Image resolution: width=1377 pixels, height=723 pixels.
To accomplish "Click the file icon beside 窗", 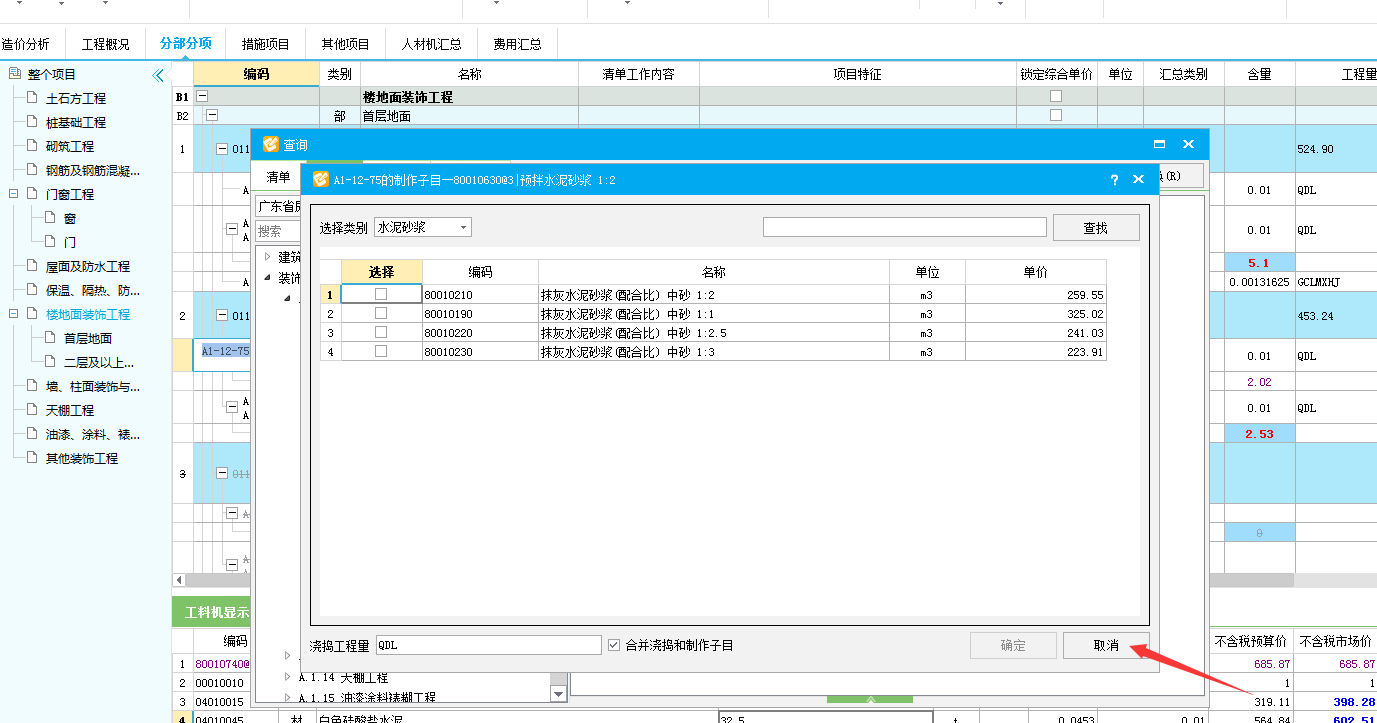I will coord(50,218).
